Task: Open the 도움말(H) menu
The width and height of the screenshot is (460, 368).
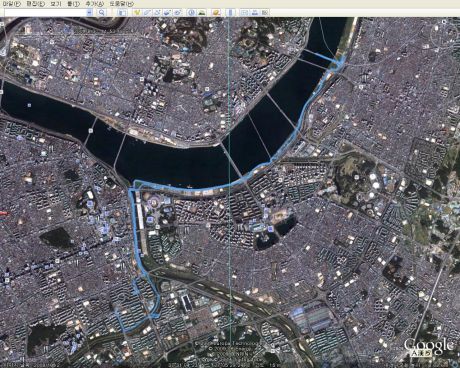Action: click(x=122, y=4)
